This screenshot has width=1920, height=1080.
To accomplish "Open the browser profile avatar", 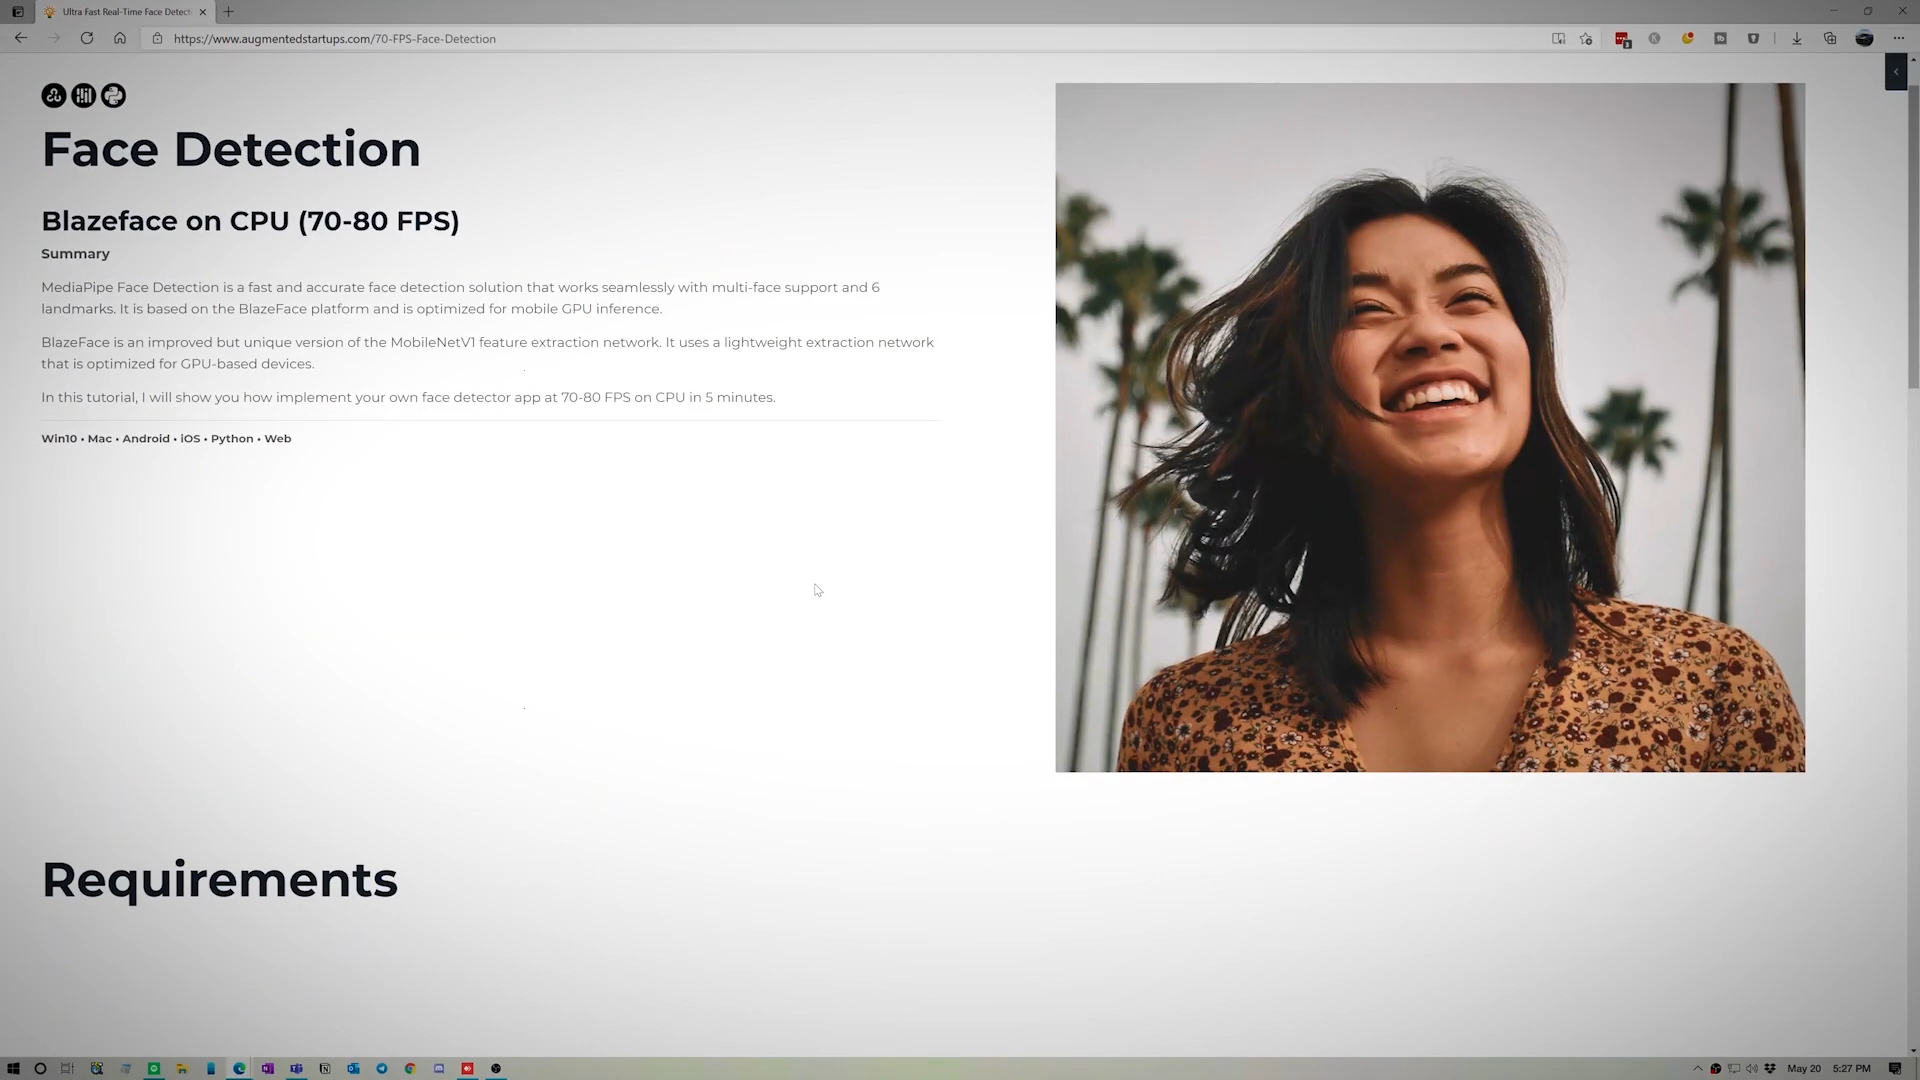I will tap(1864, 38).
